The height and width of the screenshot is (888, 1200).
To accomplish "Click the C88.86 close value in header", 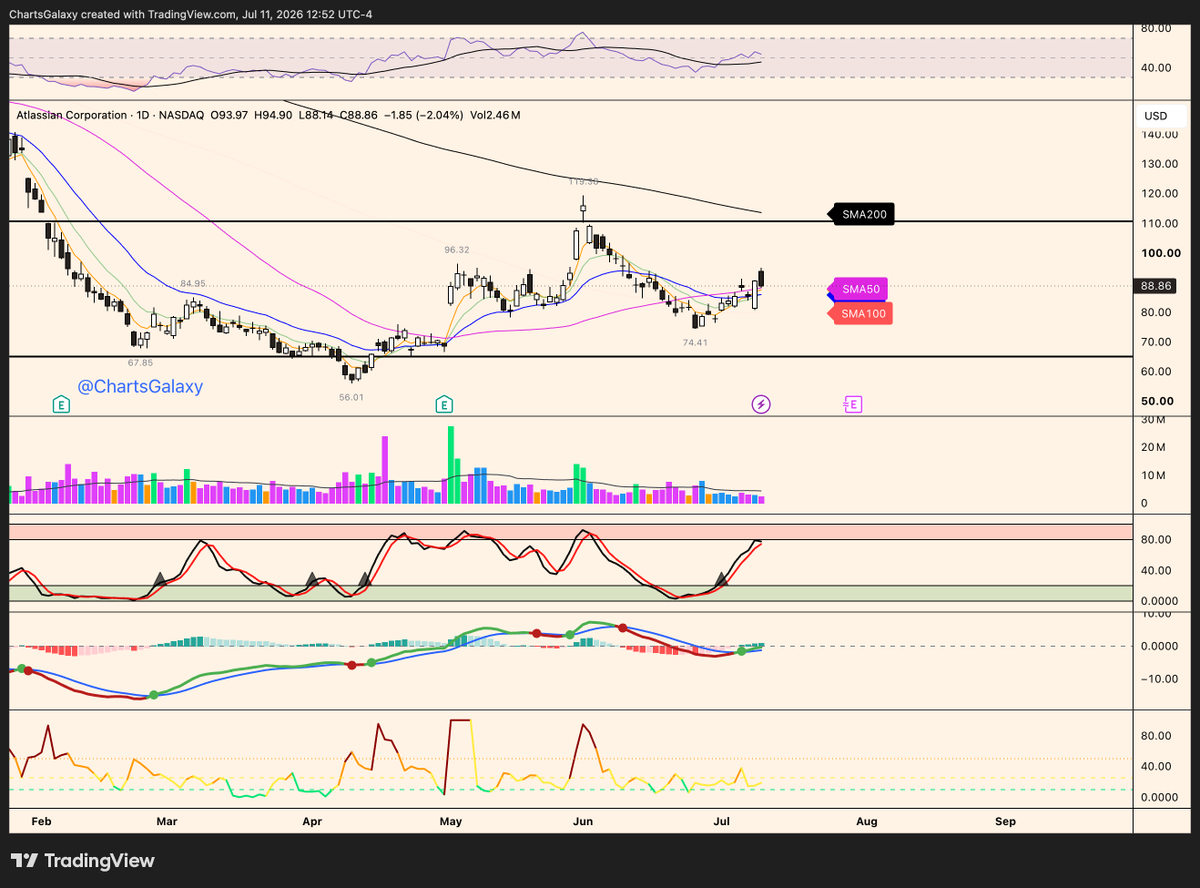I will (358, 115).
